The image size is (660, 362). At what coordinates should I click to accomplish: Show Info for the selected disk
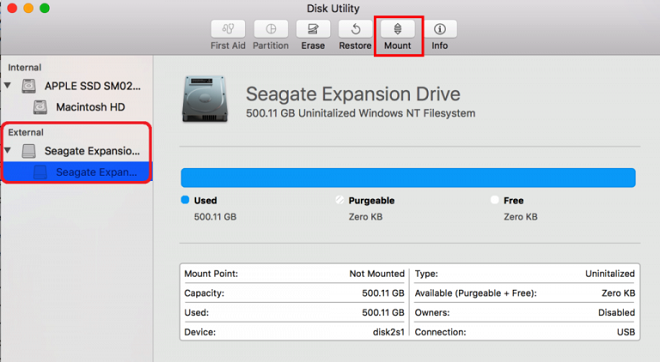pyautogui.click(x=440, y=29)
